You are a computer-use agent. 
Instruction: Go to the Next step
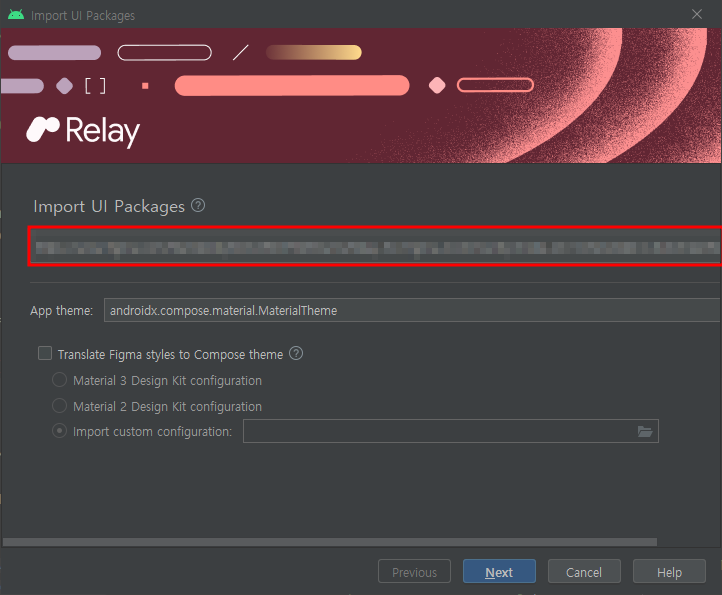(x=499, y=572)
